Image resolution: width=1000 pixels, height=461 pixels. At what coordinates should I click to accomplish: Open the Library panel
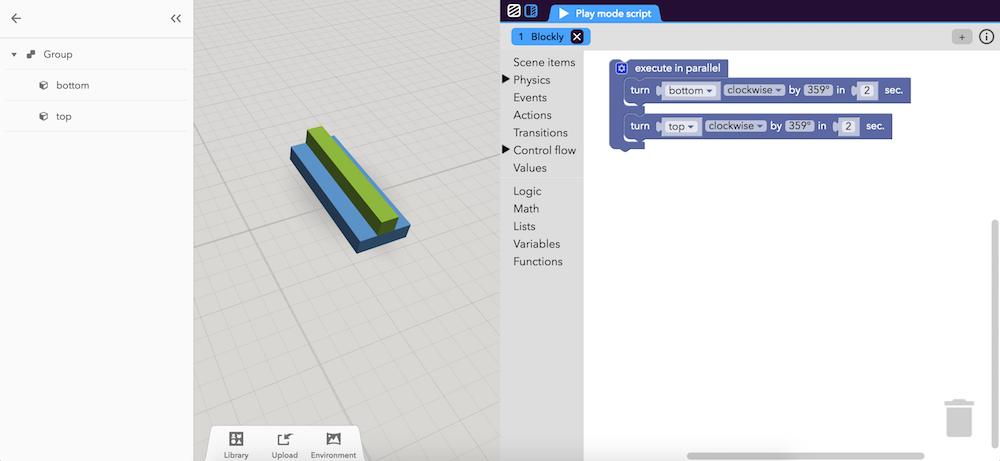[x=236, y=444]
